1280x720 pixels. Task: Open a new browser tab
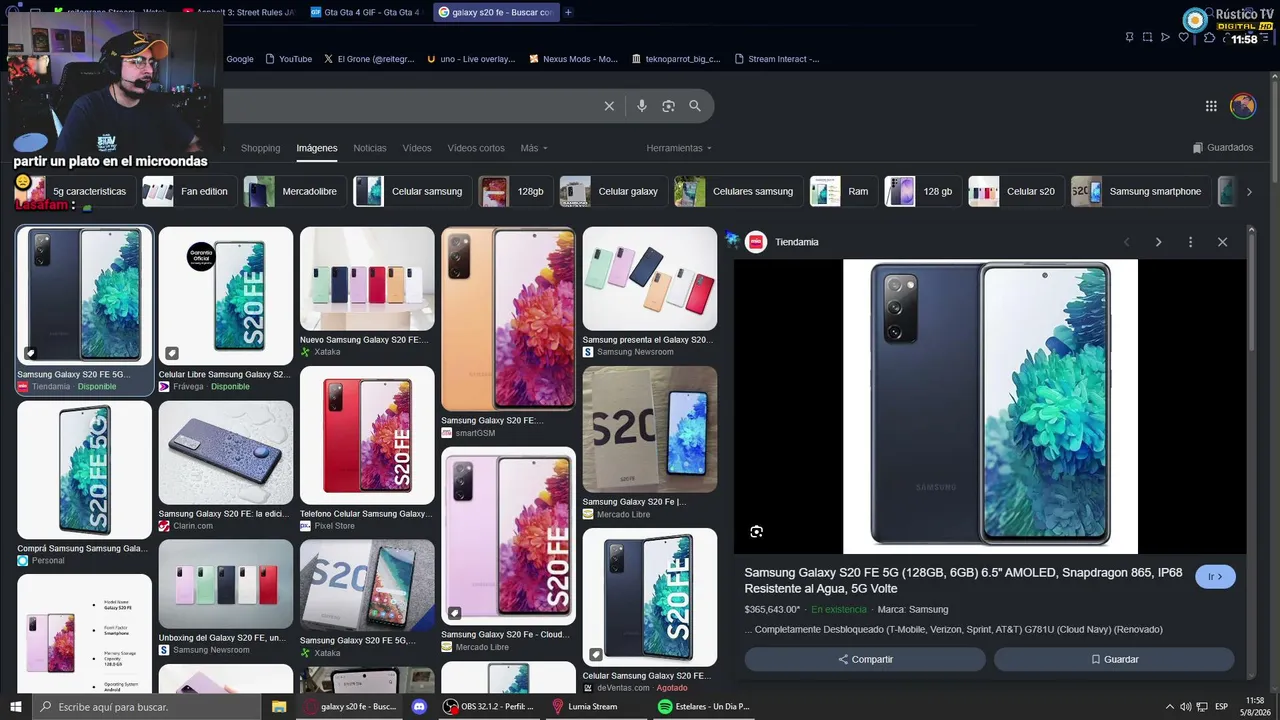pyautogui.click(x=568, y=12)
